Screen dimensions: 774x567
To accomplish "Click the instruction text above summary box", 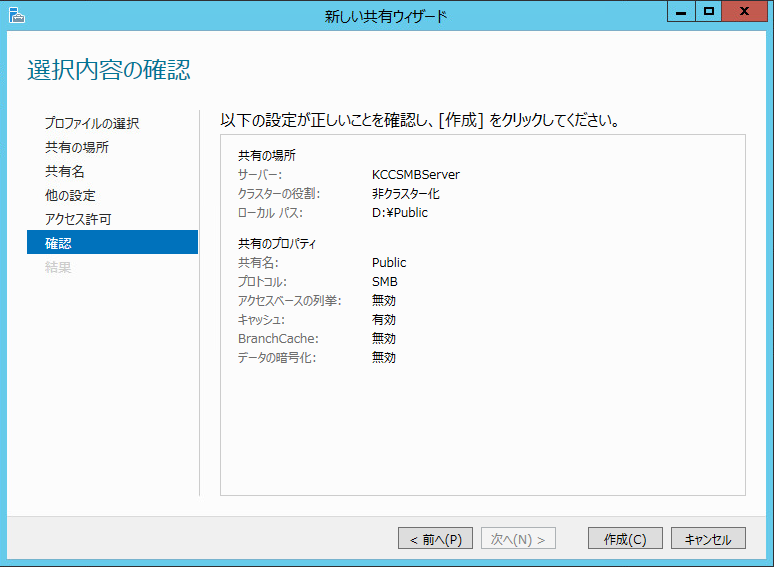I will [420, 120].
